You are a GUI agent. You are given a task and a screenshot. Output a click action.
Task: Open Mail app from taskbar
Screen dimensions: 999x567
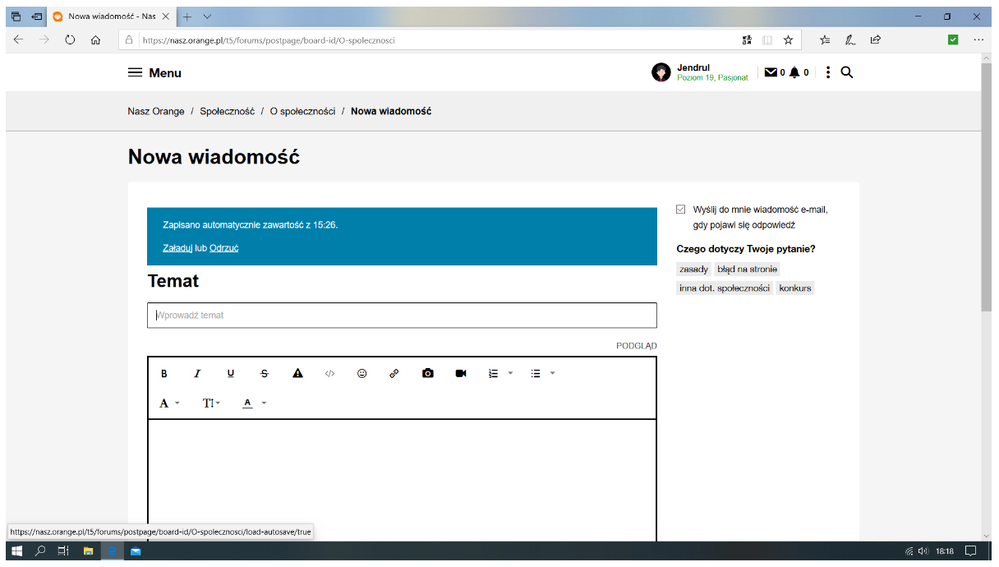pos(136,551)
